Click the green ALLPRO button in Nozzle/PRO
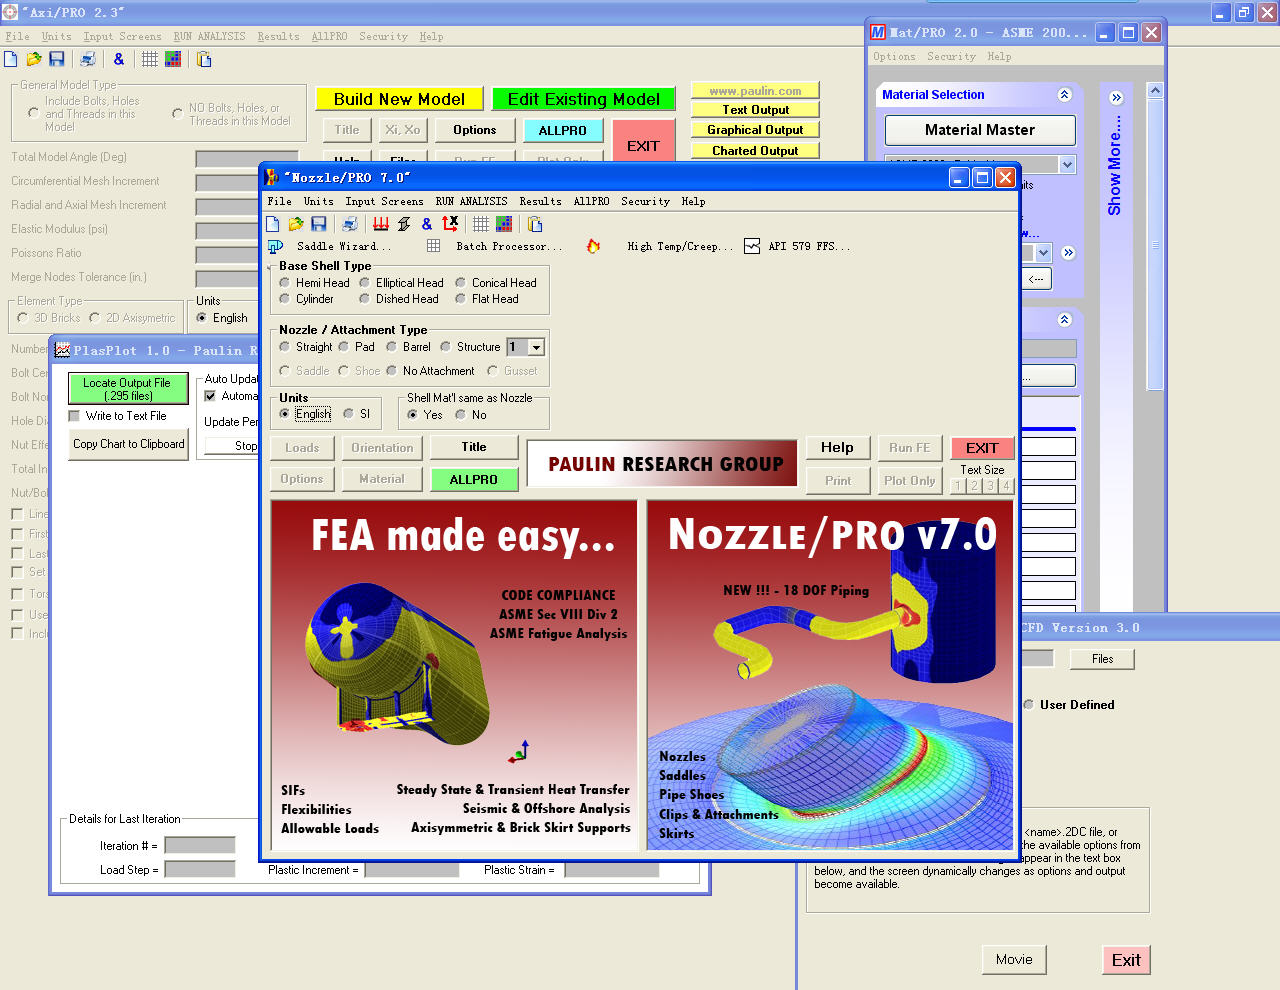1280x990 pixels. (474, 480)
